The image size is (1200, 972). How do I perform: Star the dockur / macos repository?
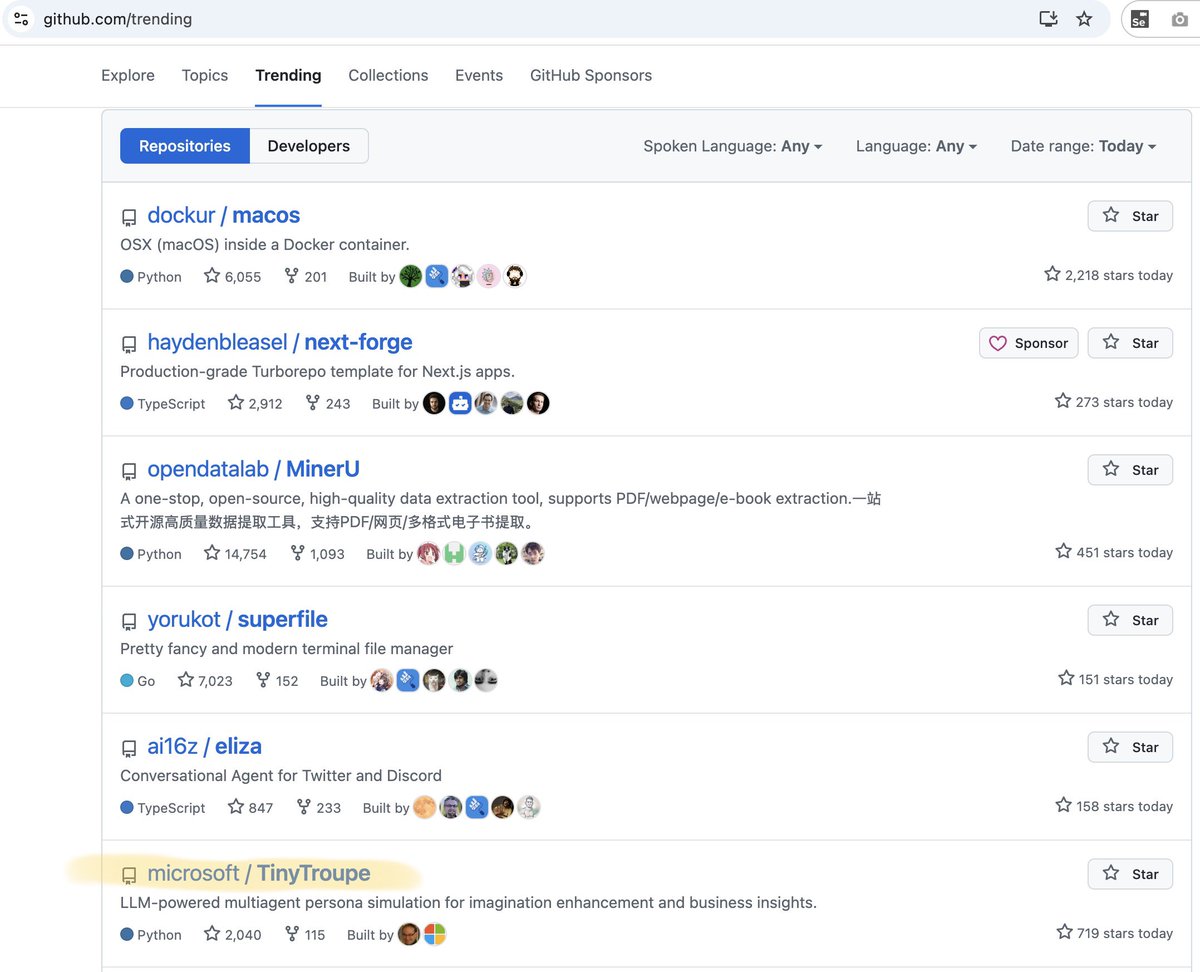(x=1130, y=216)
